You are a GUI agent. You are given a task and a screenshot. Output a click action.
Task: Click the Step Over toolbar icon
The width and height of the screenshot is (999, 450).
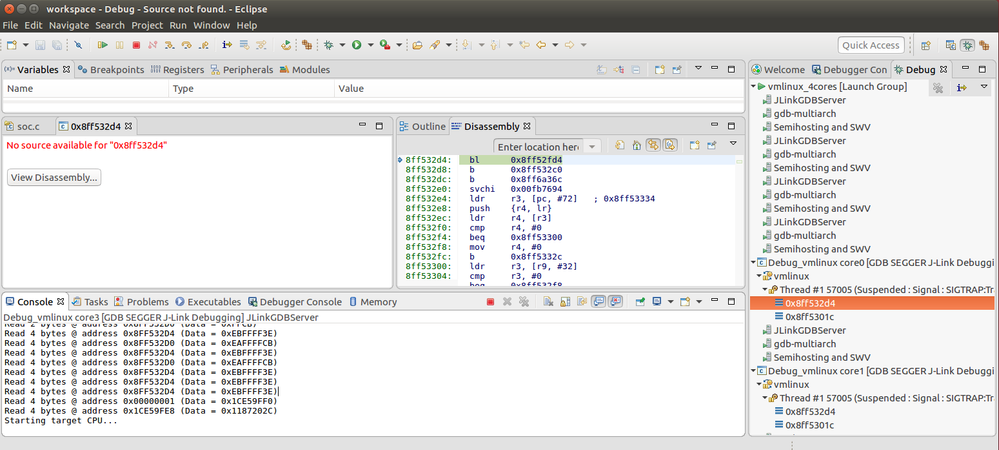(x=186, y=45)
